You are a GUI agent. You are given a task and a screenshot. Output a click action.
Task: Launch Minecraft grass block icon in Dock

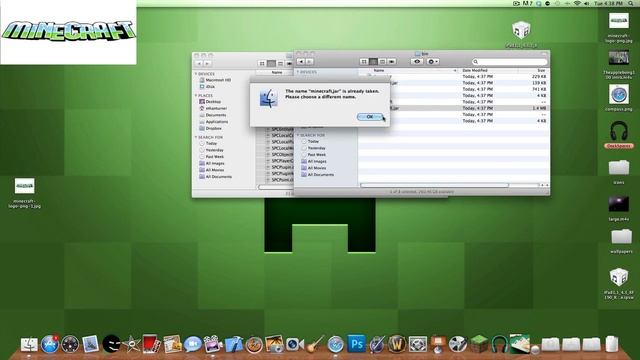point(478,344)
